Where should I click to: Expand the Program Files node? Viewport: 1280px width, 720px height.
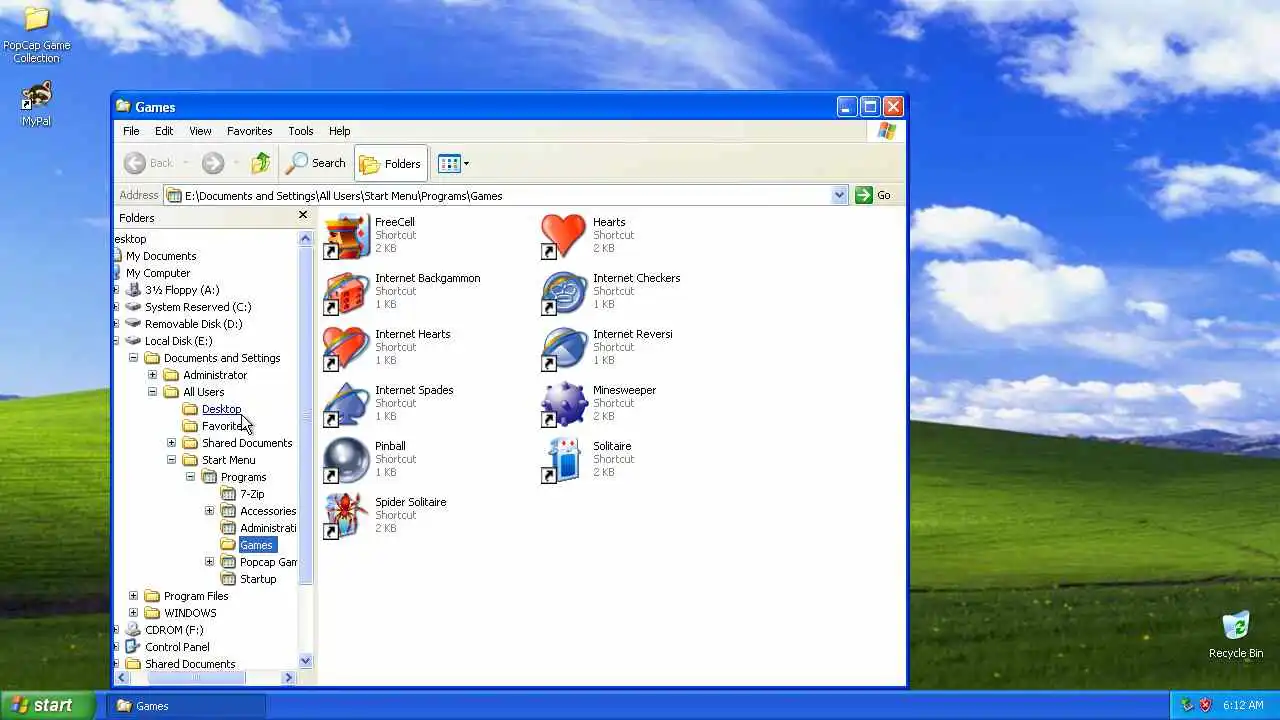pyautogui.click(x=133, y=596)
